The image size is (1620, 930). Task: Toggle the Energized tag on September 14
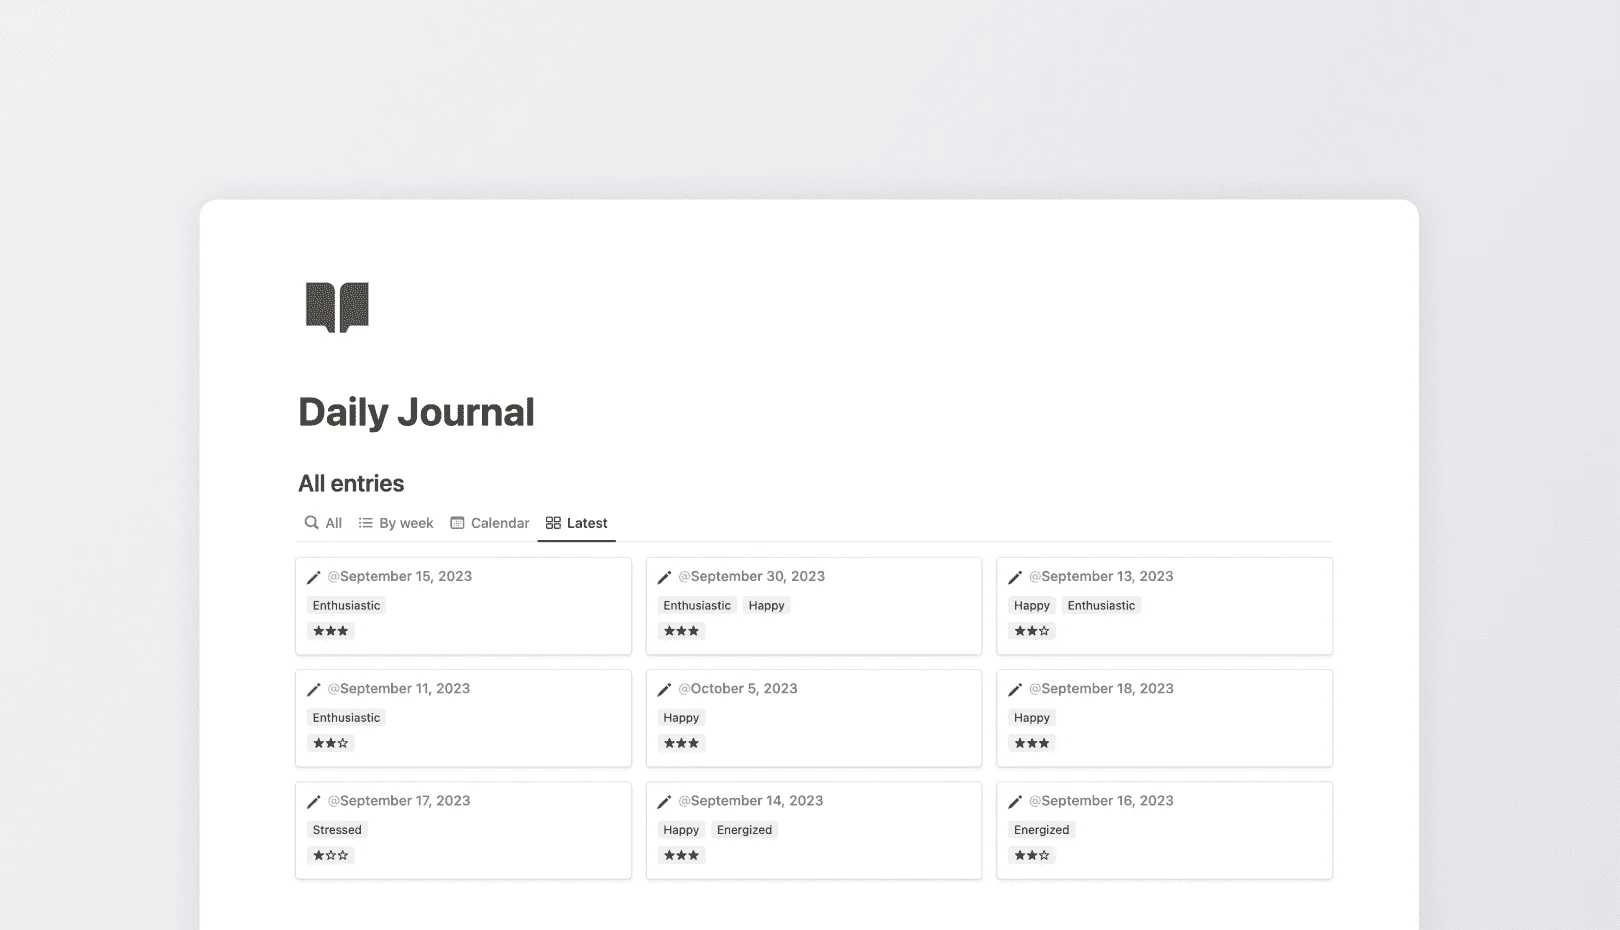[x=744, y=829]
